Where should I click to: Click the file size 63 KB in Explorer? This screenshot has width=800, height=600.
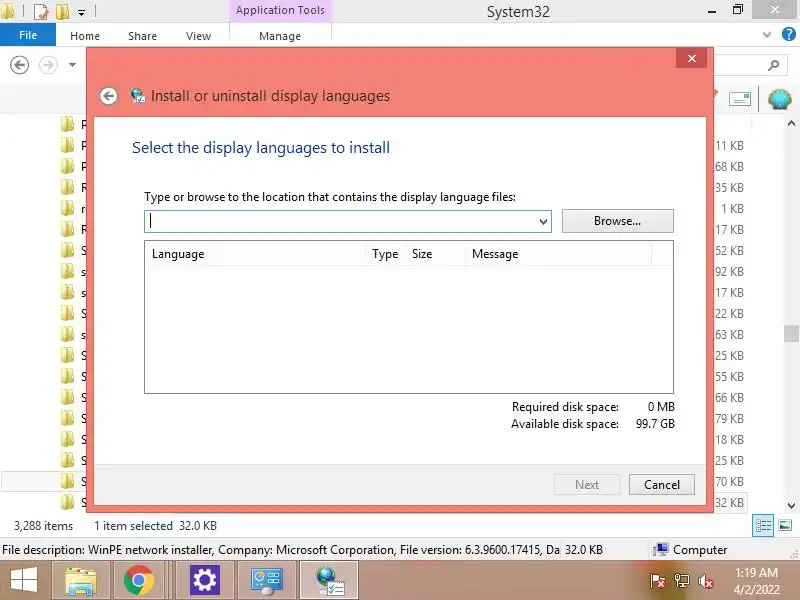pos(729,334)
